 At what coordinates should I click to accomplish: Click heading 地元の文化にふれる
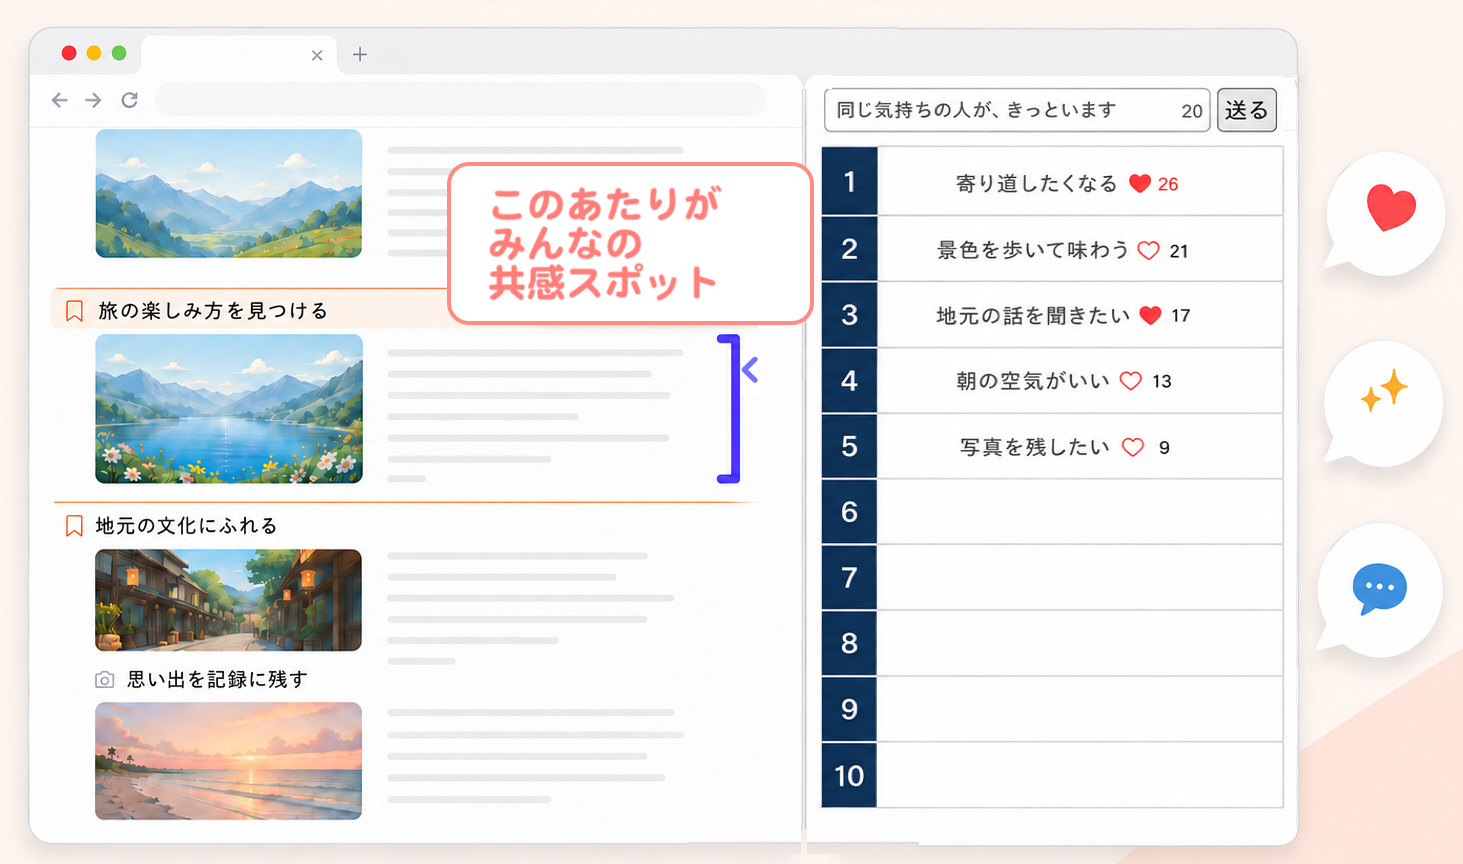coord(187,526)
